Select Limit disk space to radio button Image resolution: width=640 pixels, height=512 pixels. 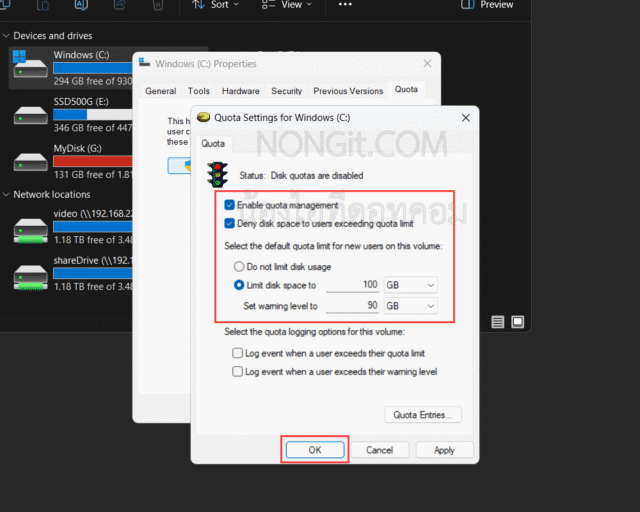pyautogui.click(x=239, y=285)
